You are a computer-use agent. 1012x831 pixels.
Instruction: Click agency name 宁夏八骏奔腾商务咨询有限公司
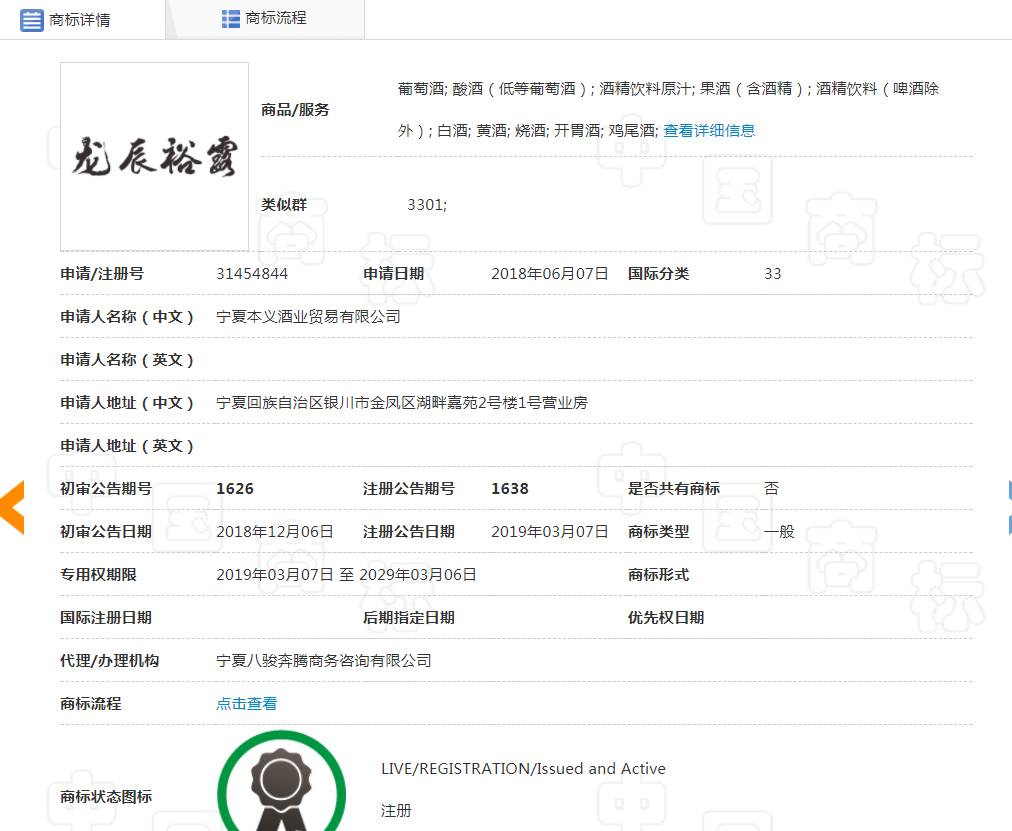[324, 660]
